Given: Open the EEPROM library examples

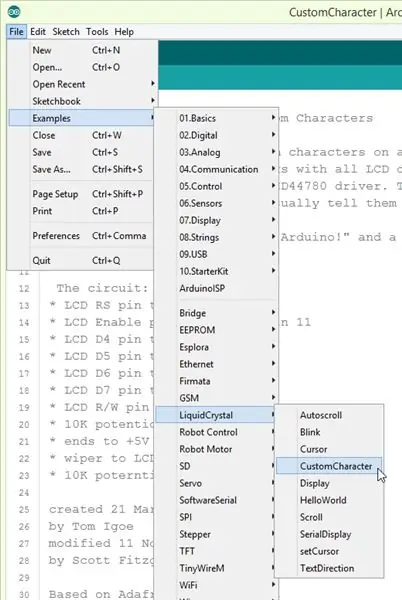Looking at the screenshot, I should pyautogui.click(x=216, y=330).
